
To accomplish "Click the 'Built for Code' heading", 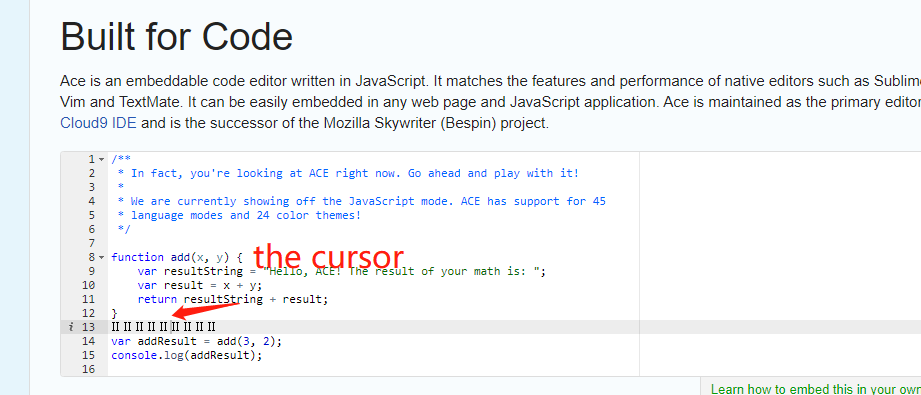I will 176,36.
